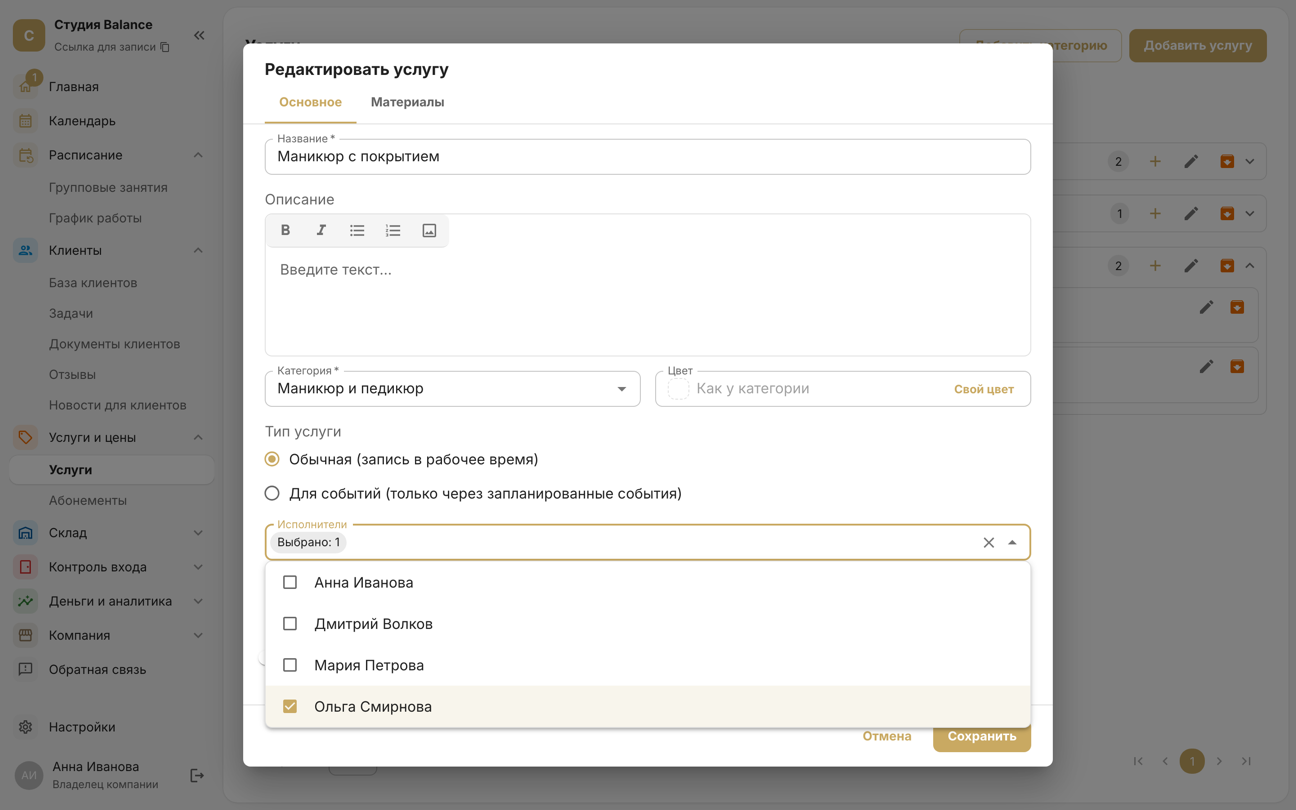
Task: Switch to the Материалы tab
Action: (407, 102)
